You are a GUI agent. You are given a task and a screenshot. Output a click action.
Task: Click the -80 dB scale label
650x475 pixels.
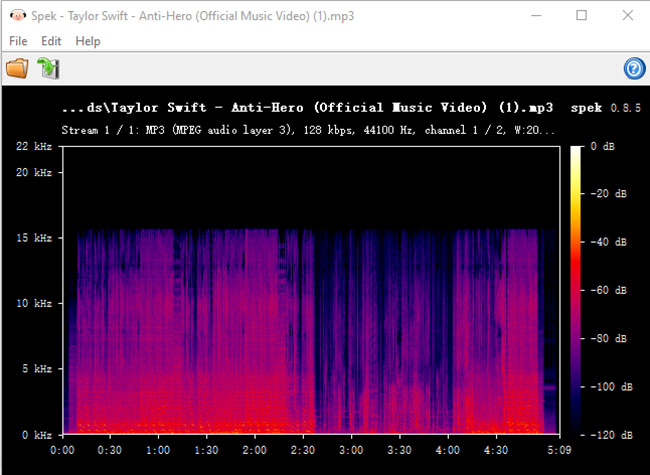[608, 339]
